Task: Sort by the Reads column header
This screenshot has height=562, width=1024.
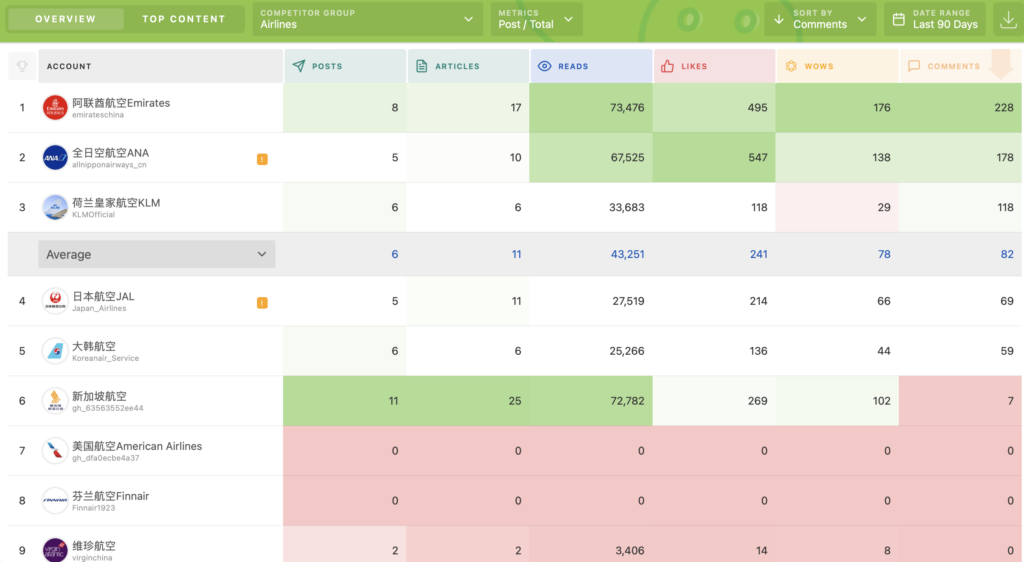Action: (x=591, y=66)
